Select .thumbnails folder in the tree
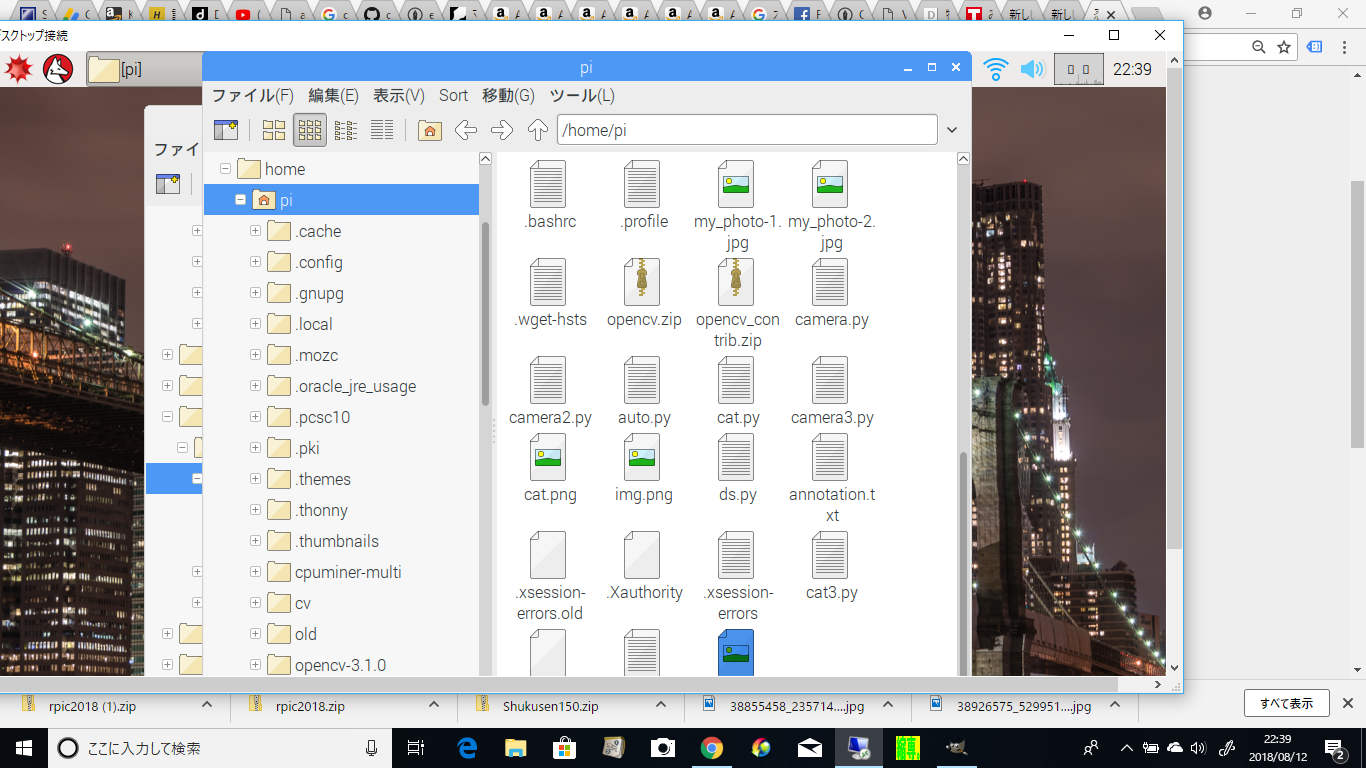This screenshot has height=768, width=1366. click(336, 541)
